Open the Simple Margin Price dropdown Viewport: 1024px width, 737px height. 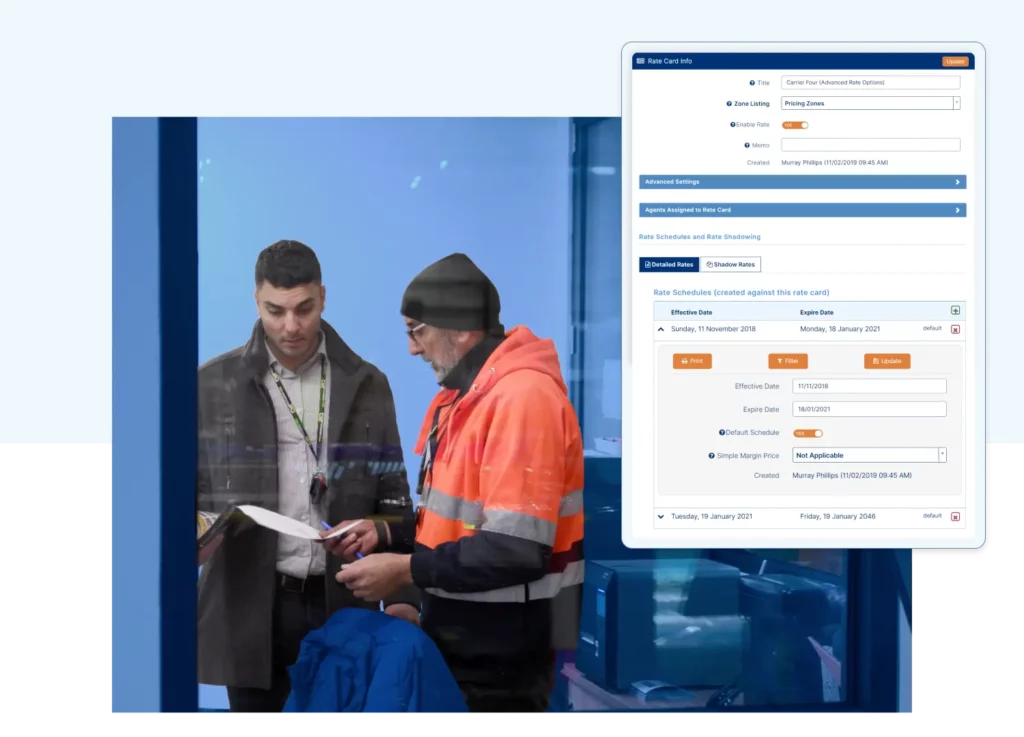click(x=941, y=455)
